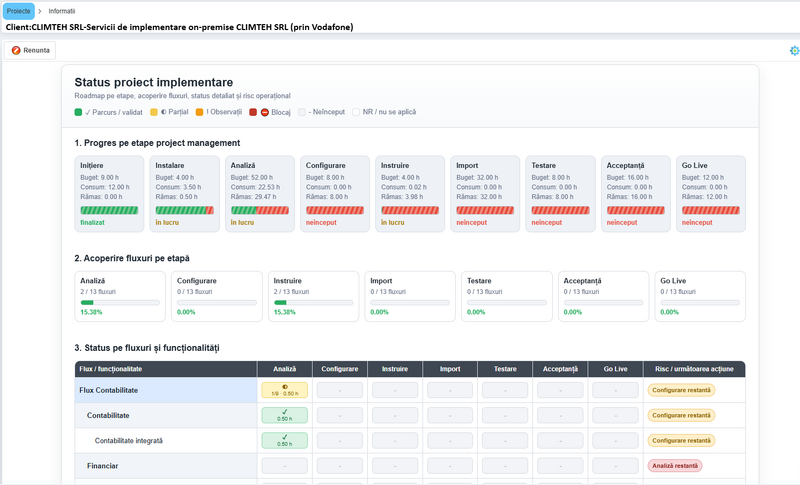This screenshot has height=485, width=800.
Task: Click '2. Acoperire fluxuri pe etapă' heading
Action: (132, 258)
